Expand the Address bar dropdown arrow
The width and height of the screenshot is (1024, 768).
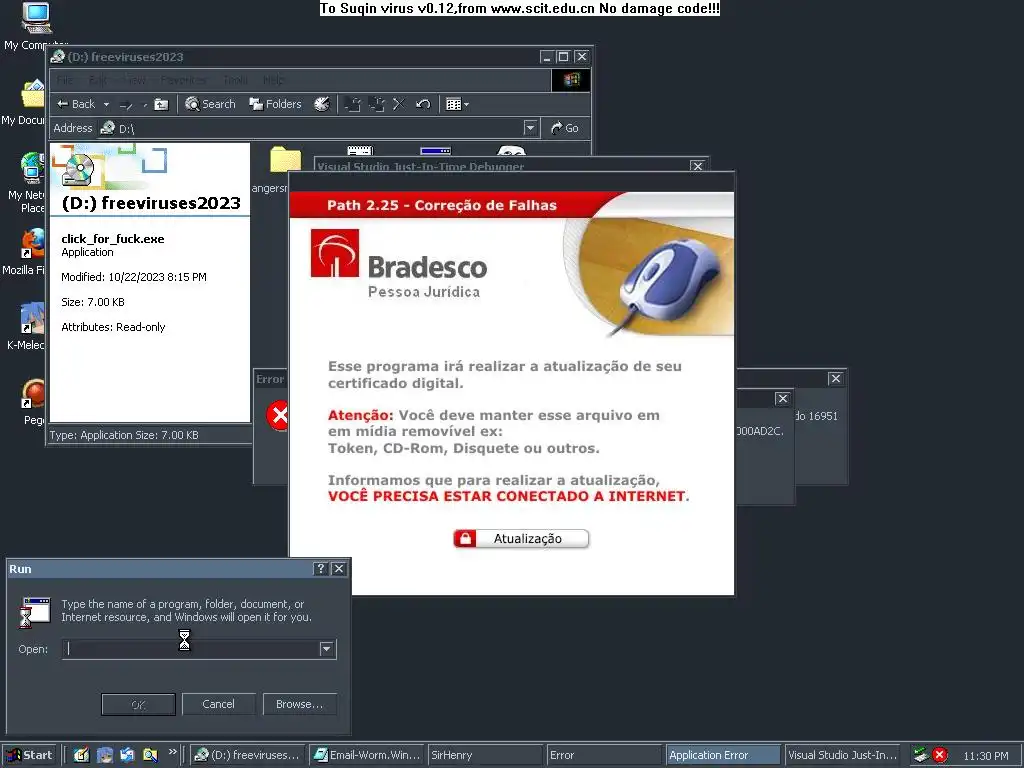coord(530,128)
